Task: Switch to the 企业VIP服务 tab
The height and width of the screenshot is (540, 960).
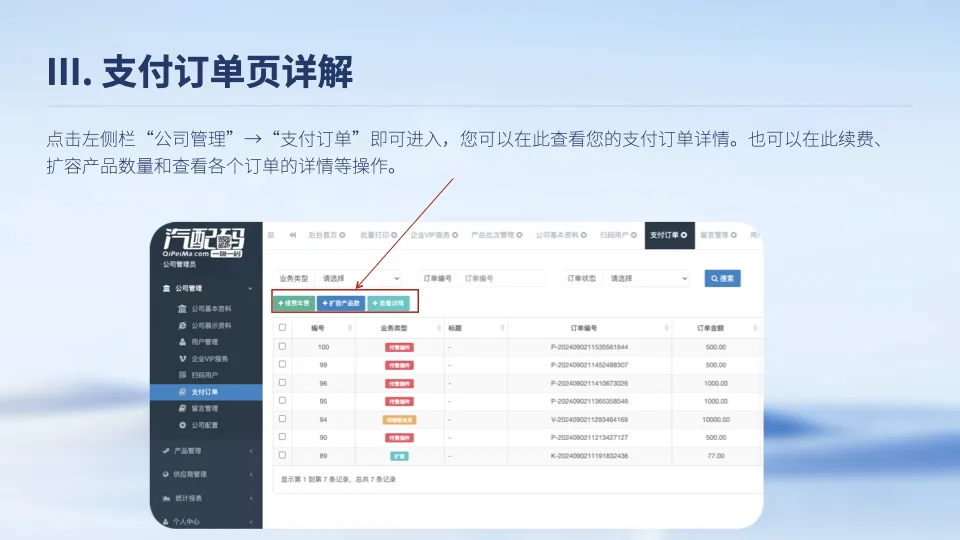Action: [x=434, y=235]
